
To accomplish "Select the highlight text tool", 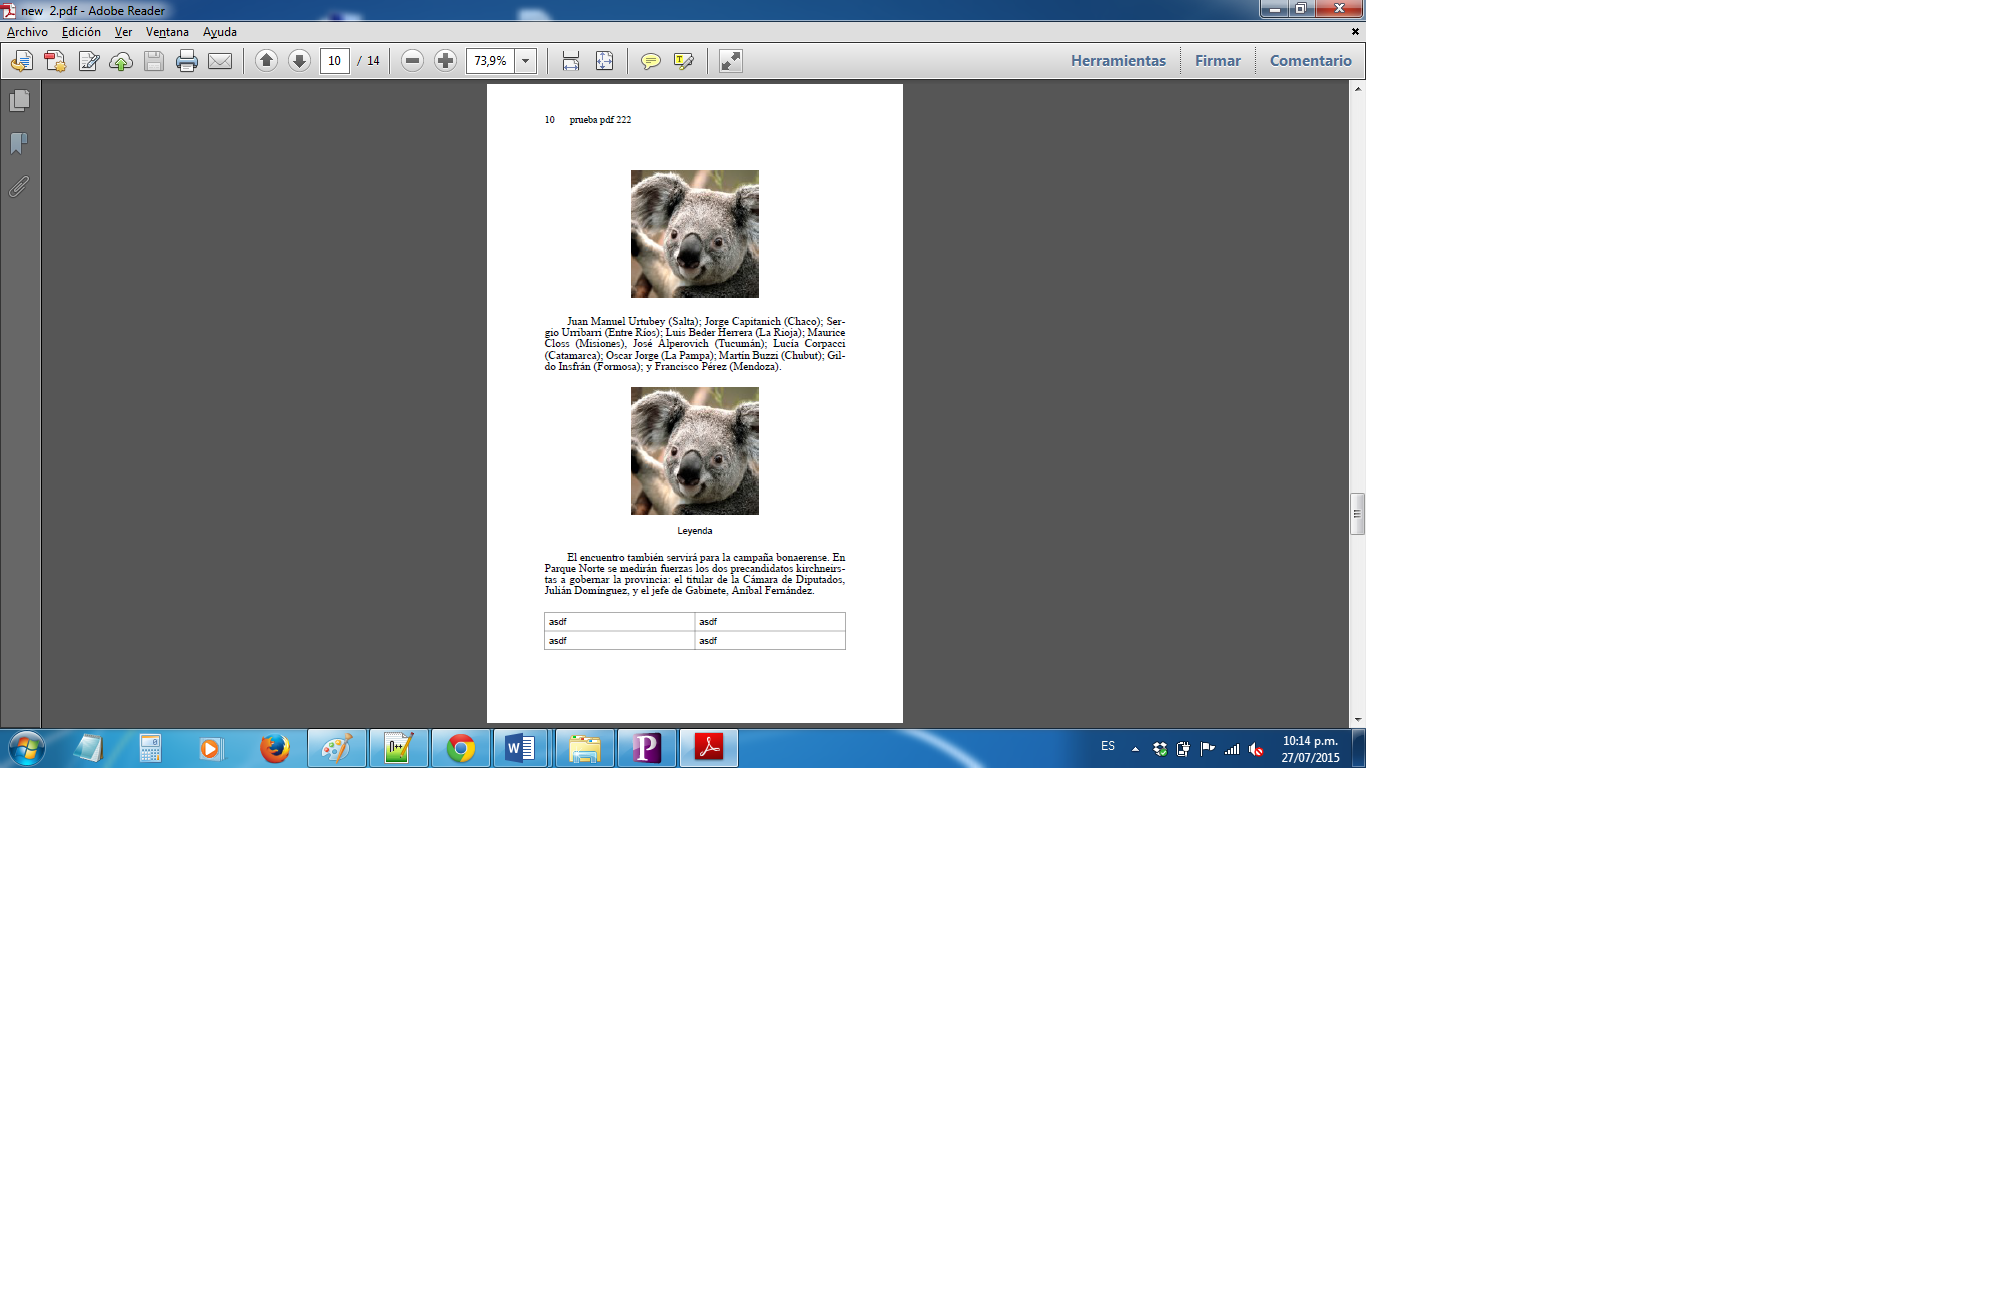I will pos(684,61).
